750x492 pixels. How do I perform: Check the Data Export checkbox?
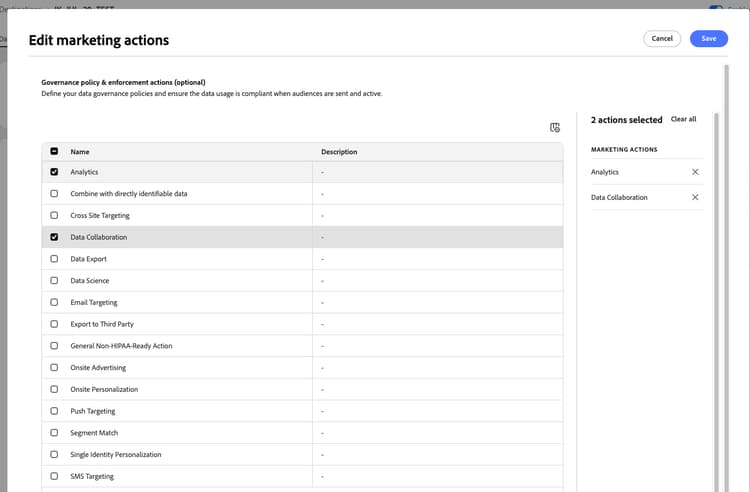pos(54,259)
